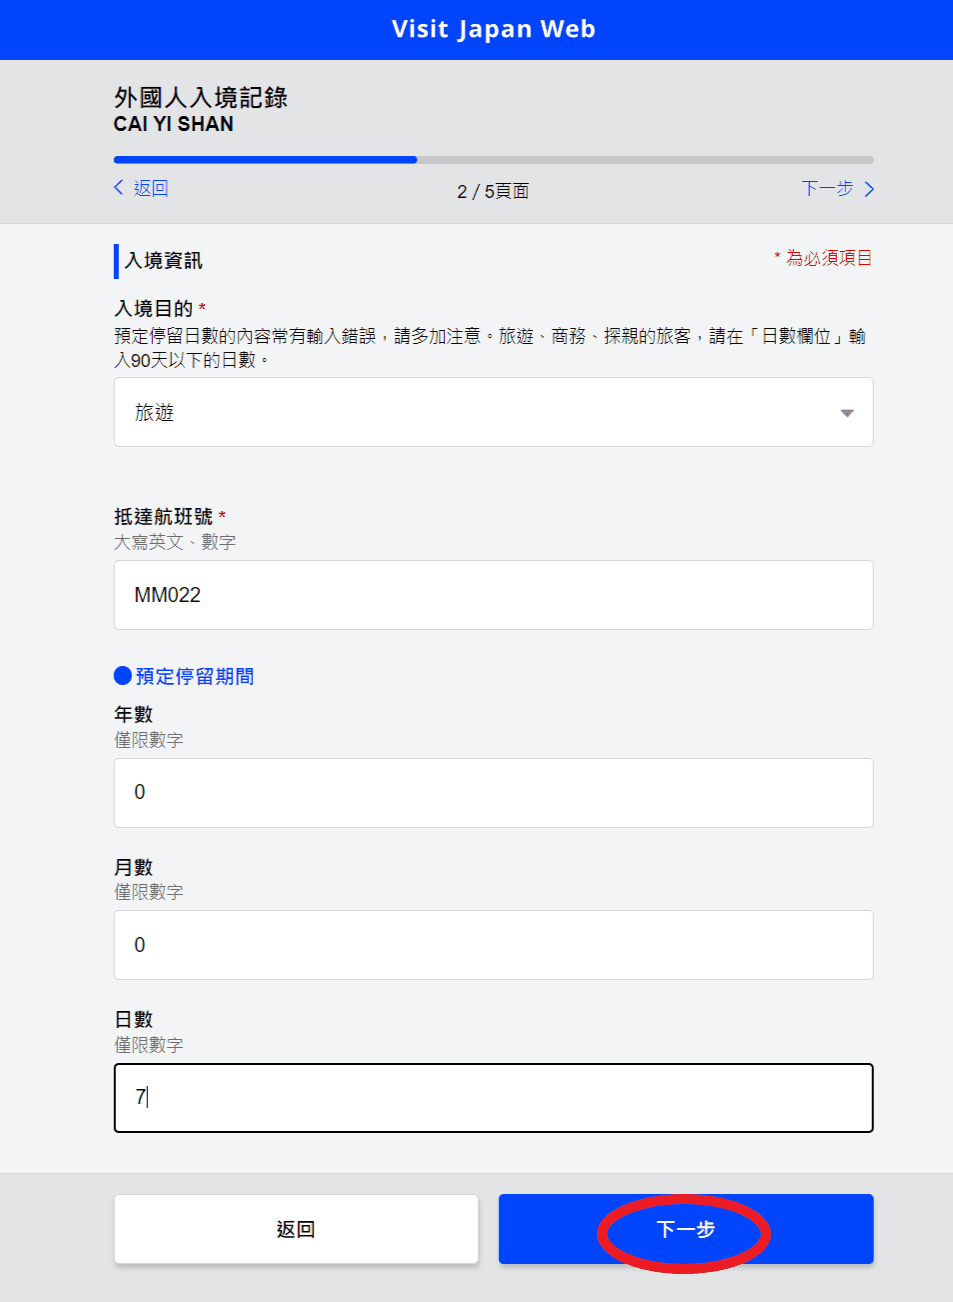Click the name CAI YI SHAN
The image size is (953, 1302).
pyautogui.click(x=174, y=124)
